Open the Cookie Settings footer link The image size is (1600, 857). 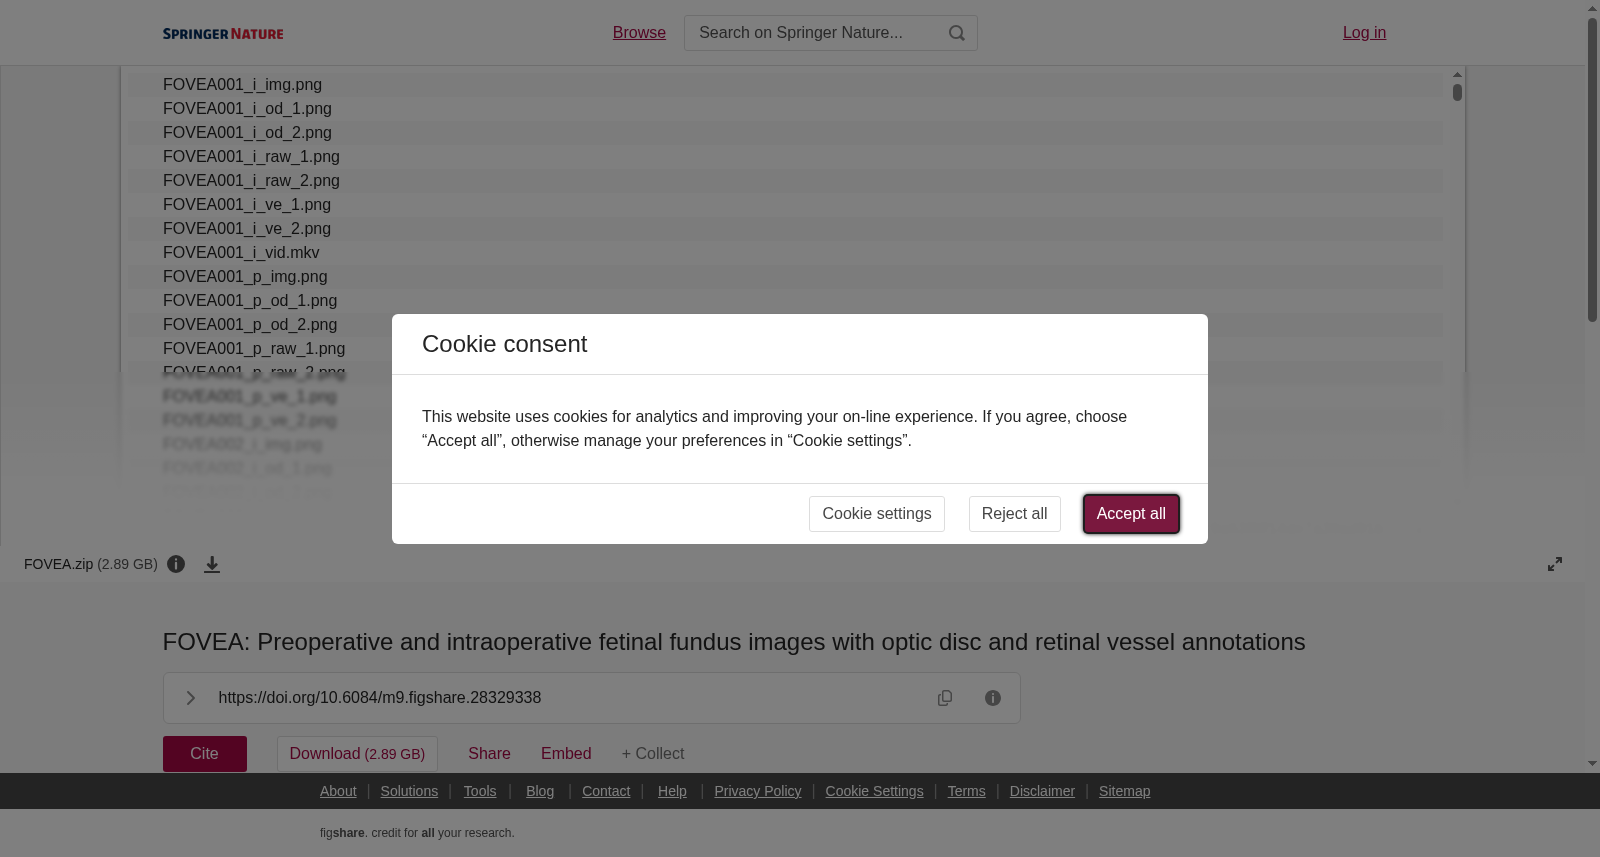[x=874, y=791]
